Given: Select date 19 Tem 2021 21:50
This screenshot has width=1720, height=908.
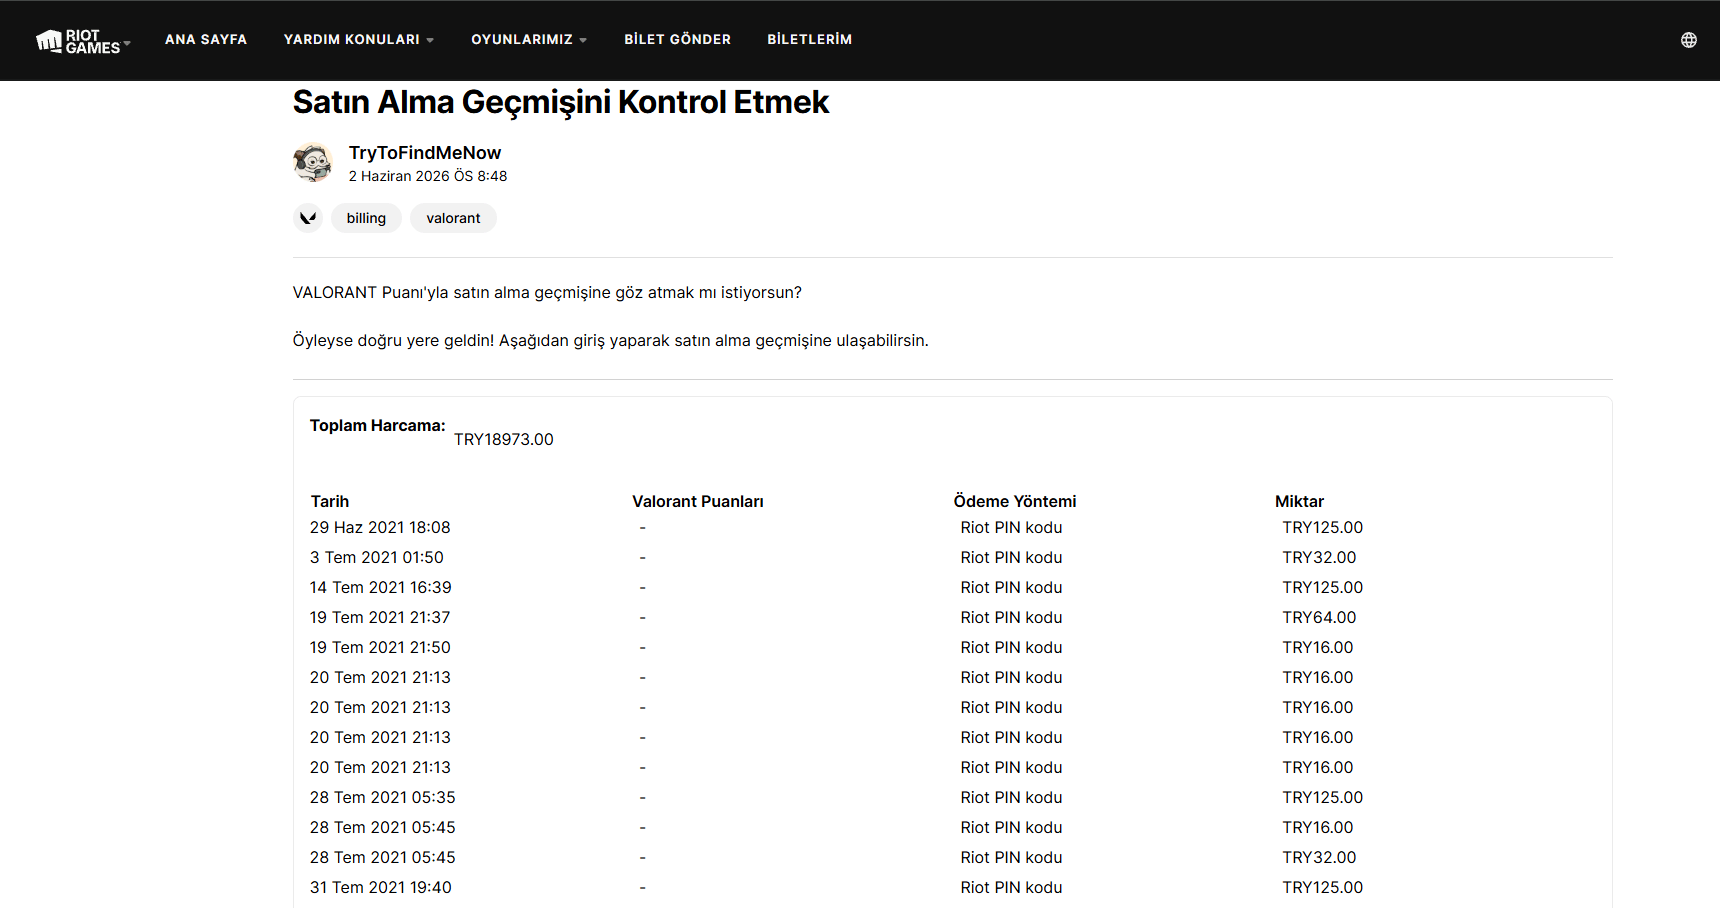Looking at the screenshot, I should pyautogui.click(x=380, y=648).
